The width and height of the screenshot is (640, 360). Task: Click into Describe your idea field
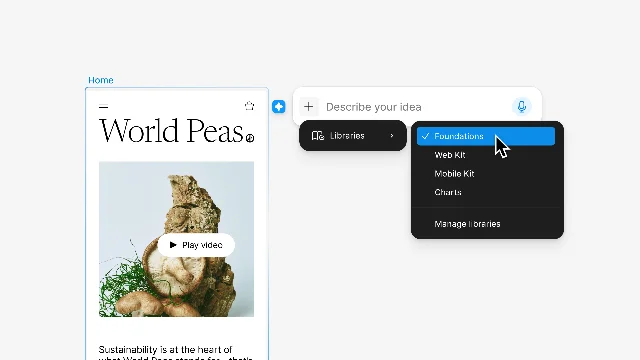(x=414, y=107)
